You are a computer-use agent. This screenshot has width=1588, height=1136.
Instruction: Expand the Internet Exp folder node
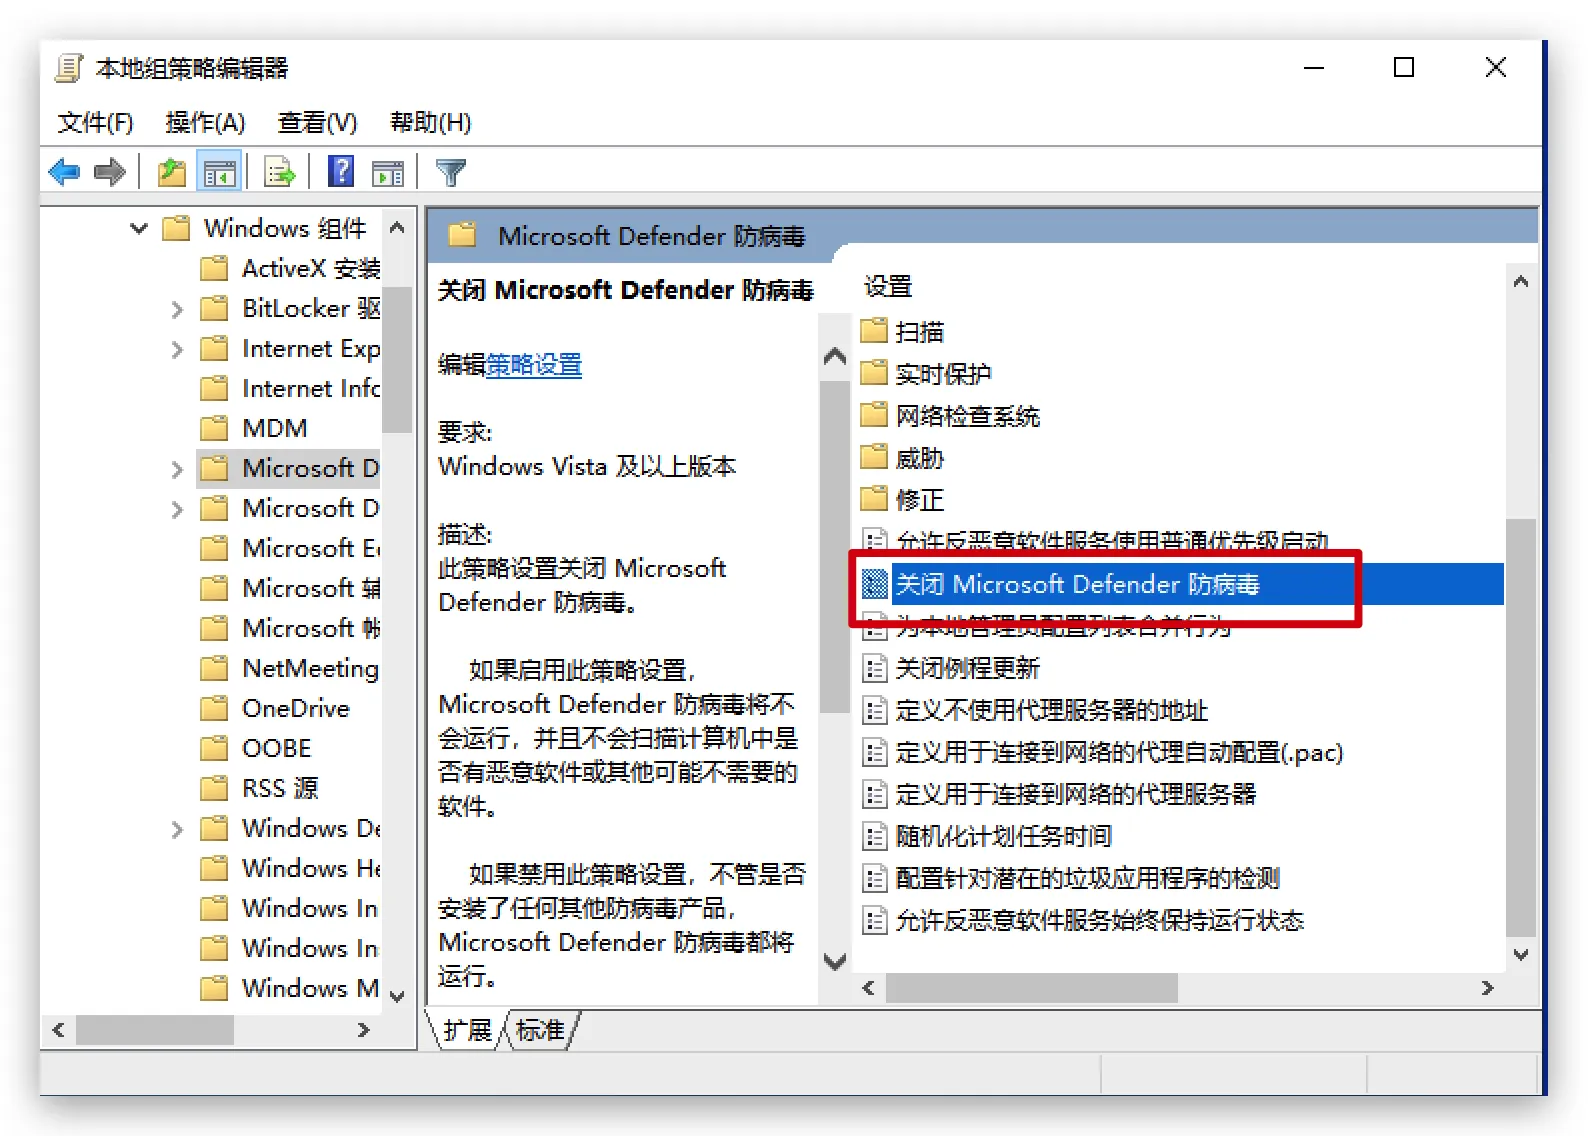point(177,349)
